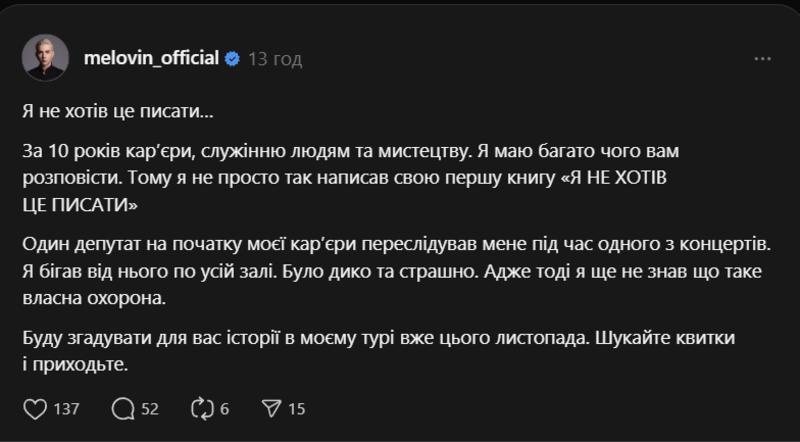Open replies with the comment bubble icon
This screenshot has width=800, height=442.
pyautogui.click(x=125, y=408)
